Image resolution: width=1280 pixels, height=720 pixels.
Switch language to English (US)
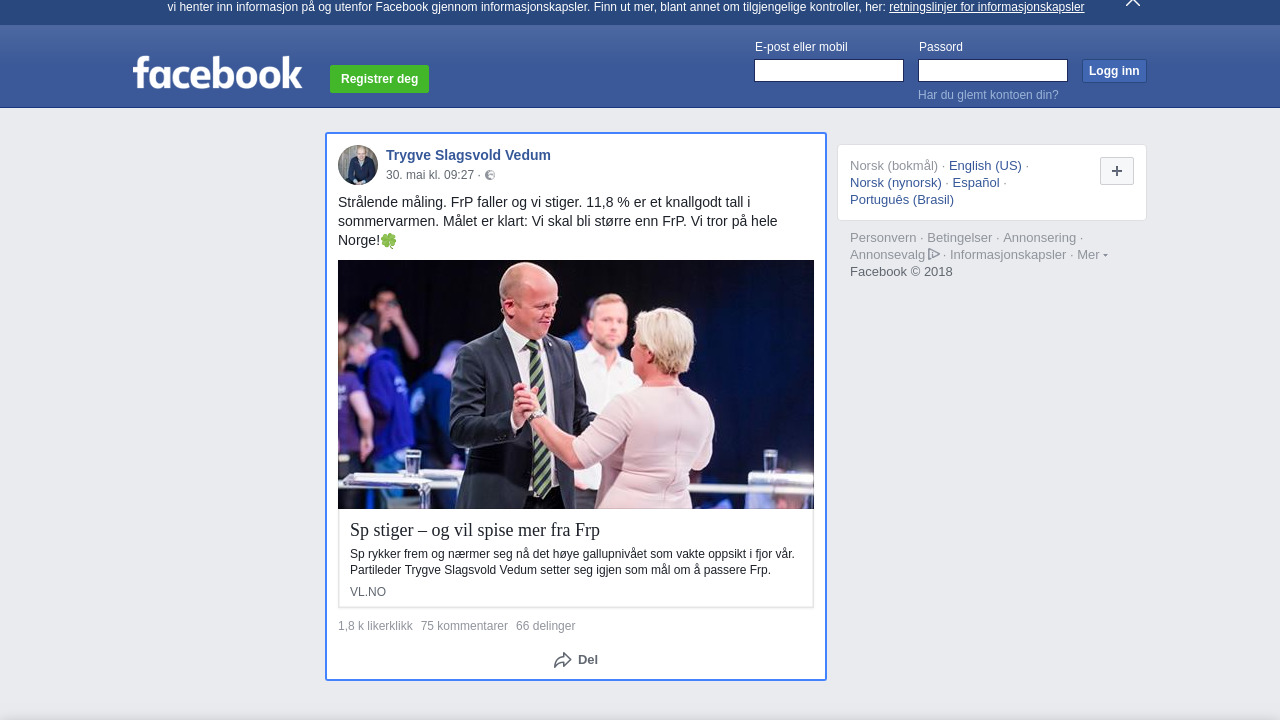(985, 166)
